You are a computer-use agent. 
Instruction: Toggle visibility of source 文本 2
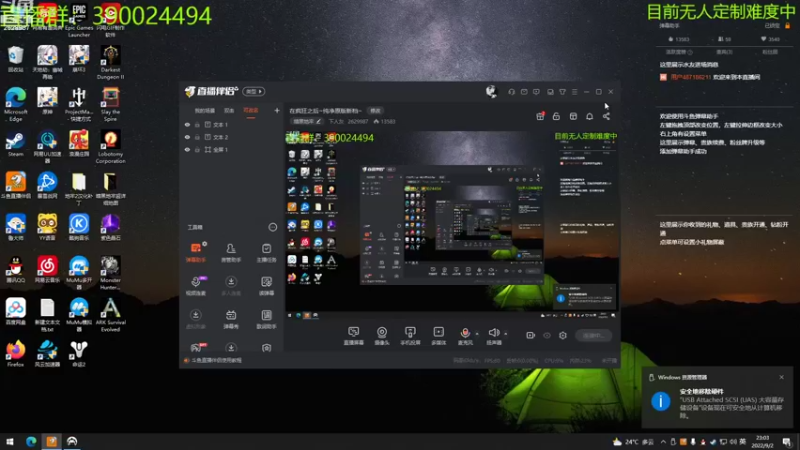(x=187, y=137)
